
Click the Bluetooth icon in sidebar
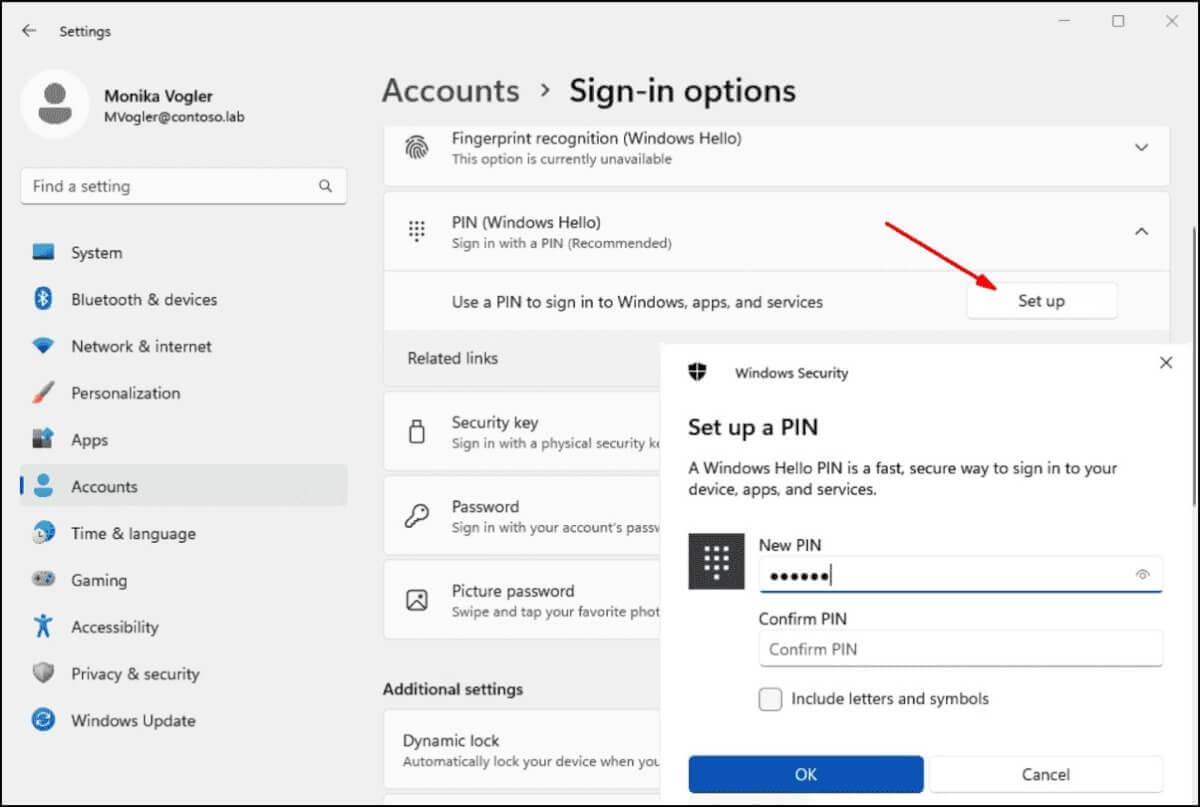tap(43, 299)
